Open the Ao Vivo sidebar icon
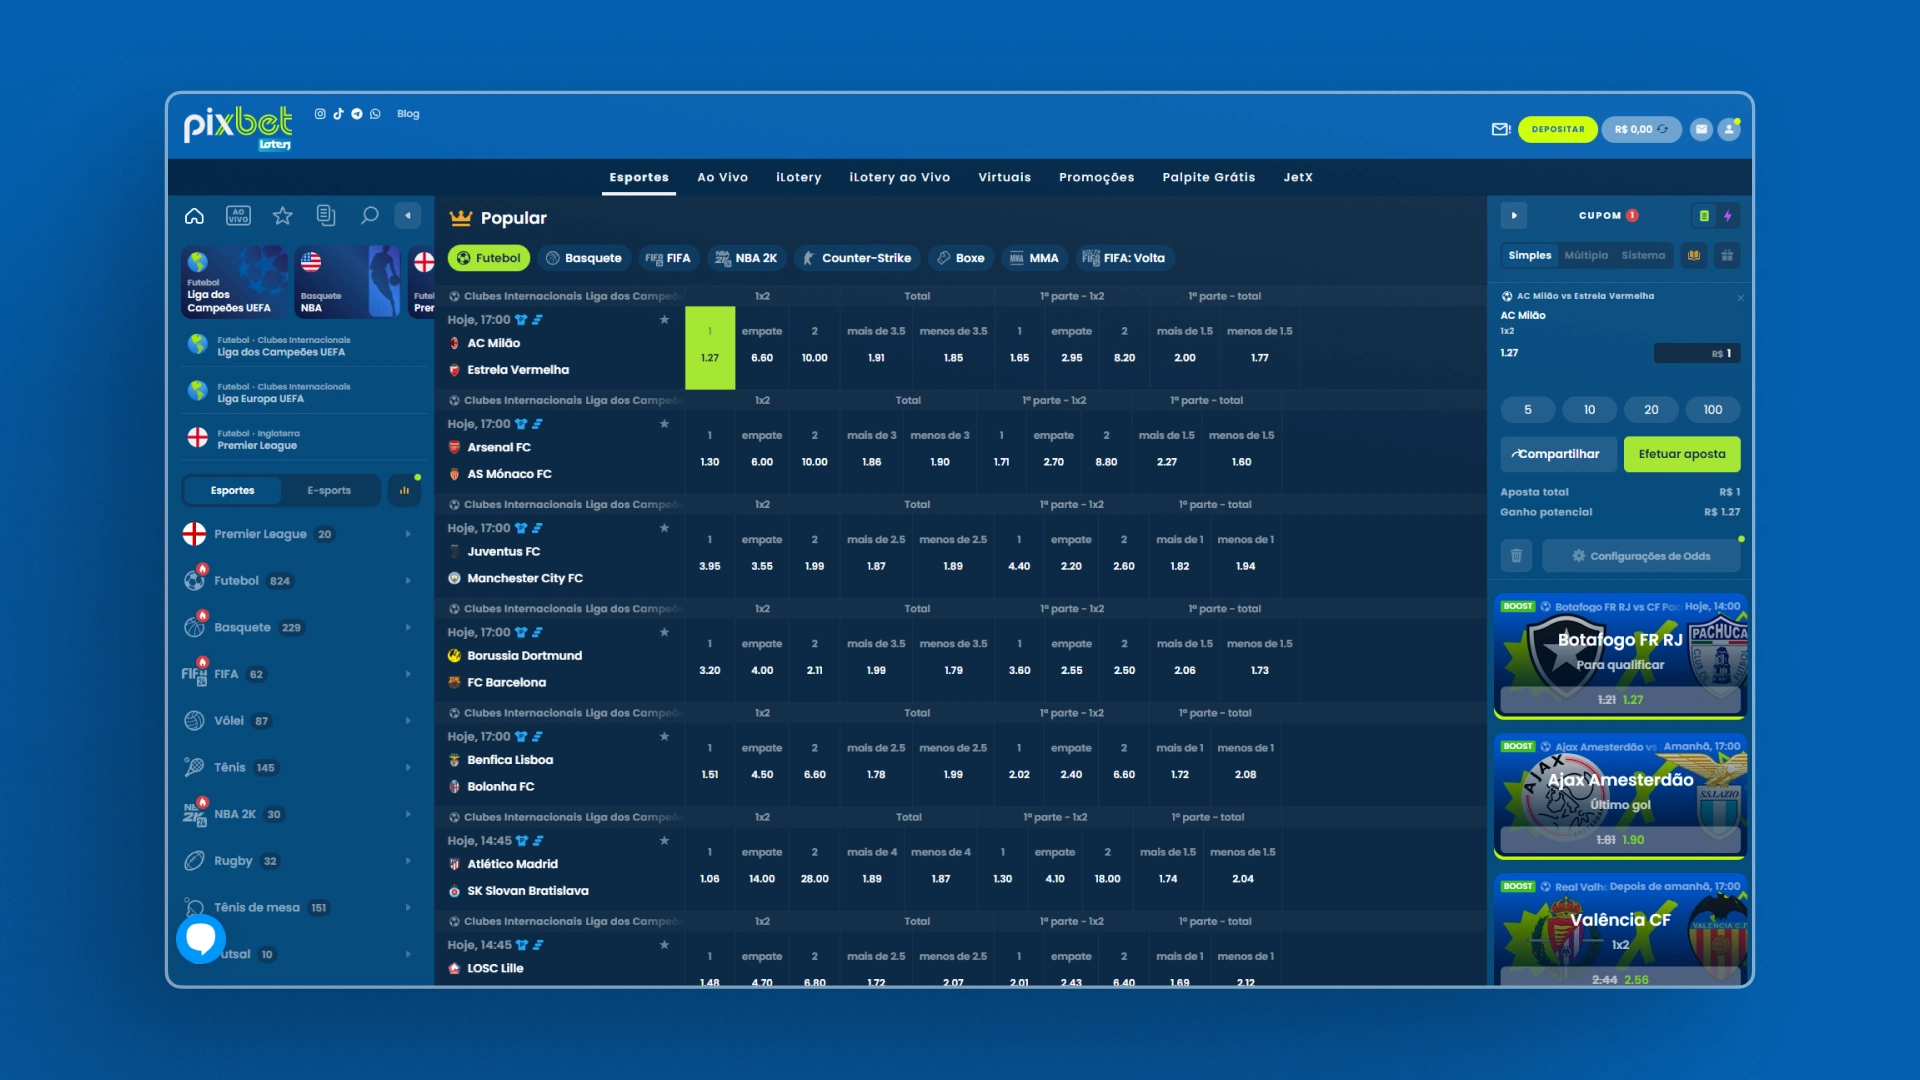1920x1080 pixels. pyautogui.click(x=238, y=216)
